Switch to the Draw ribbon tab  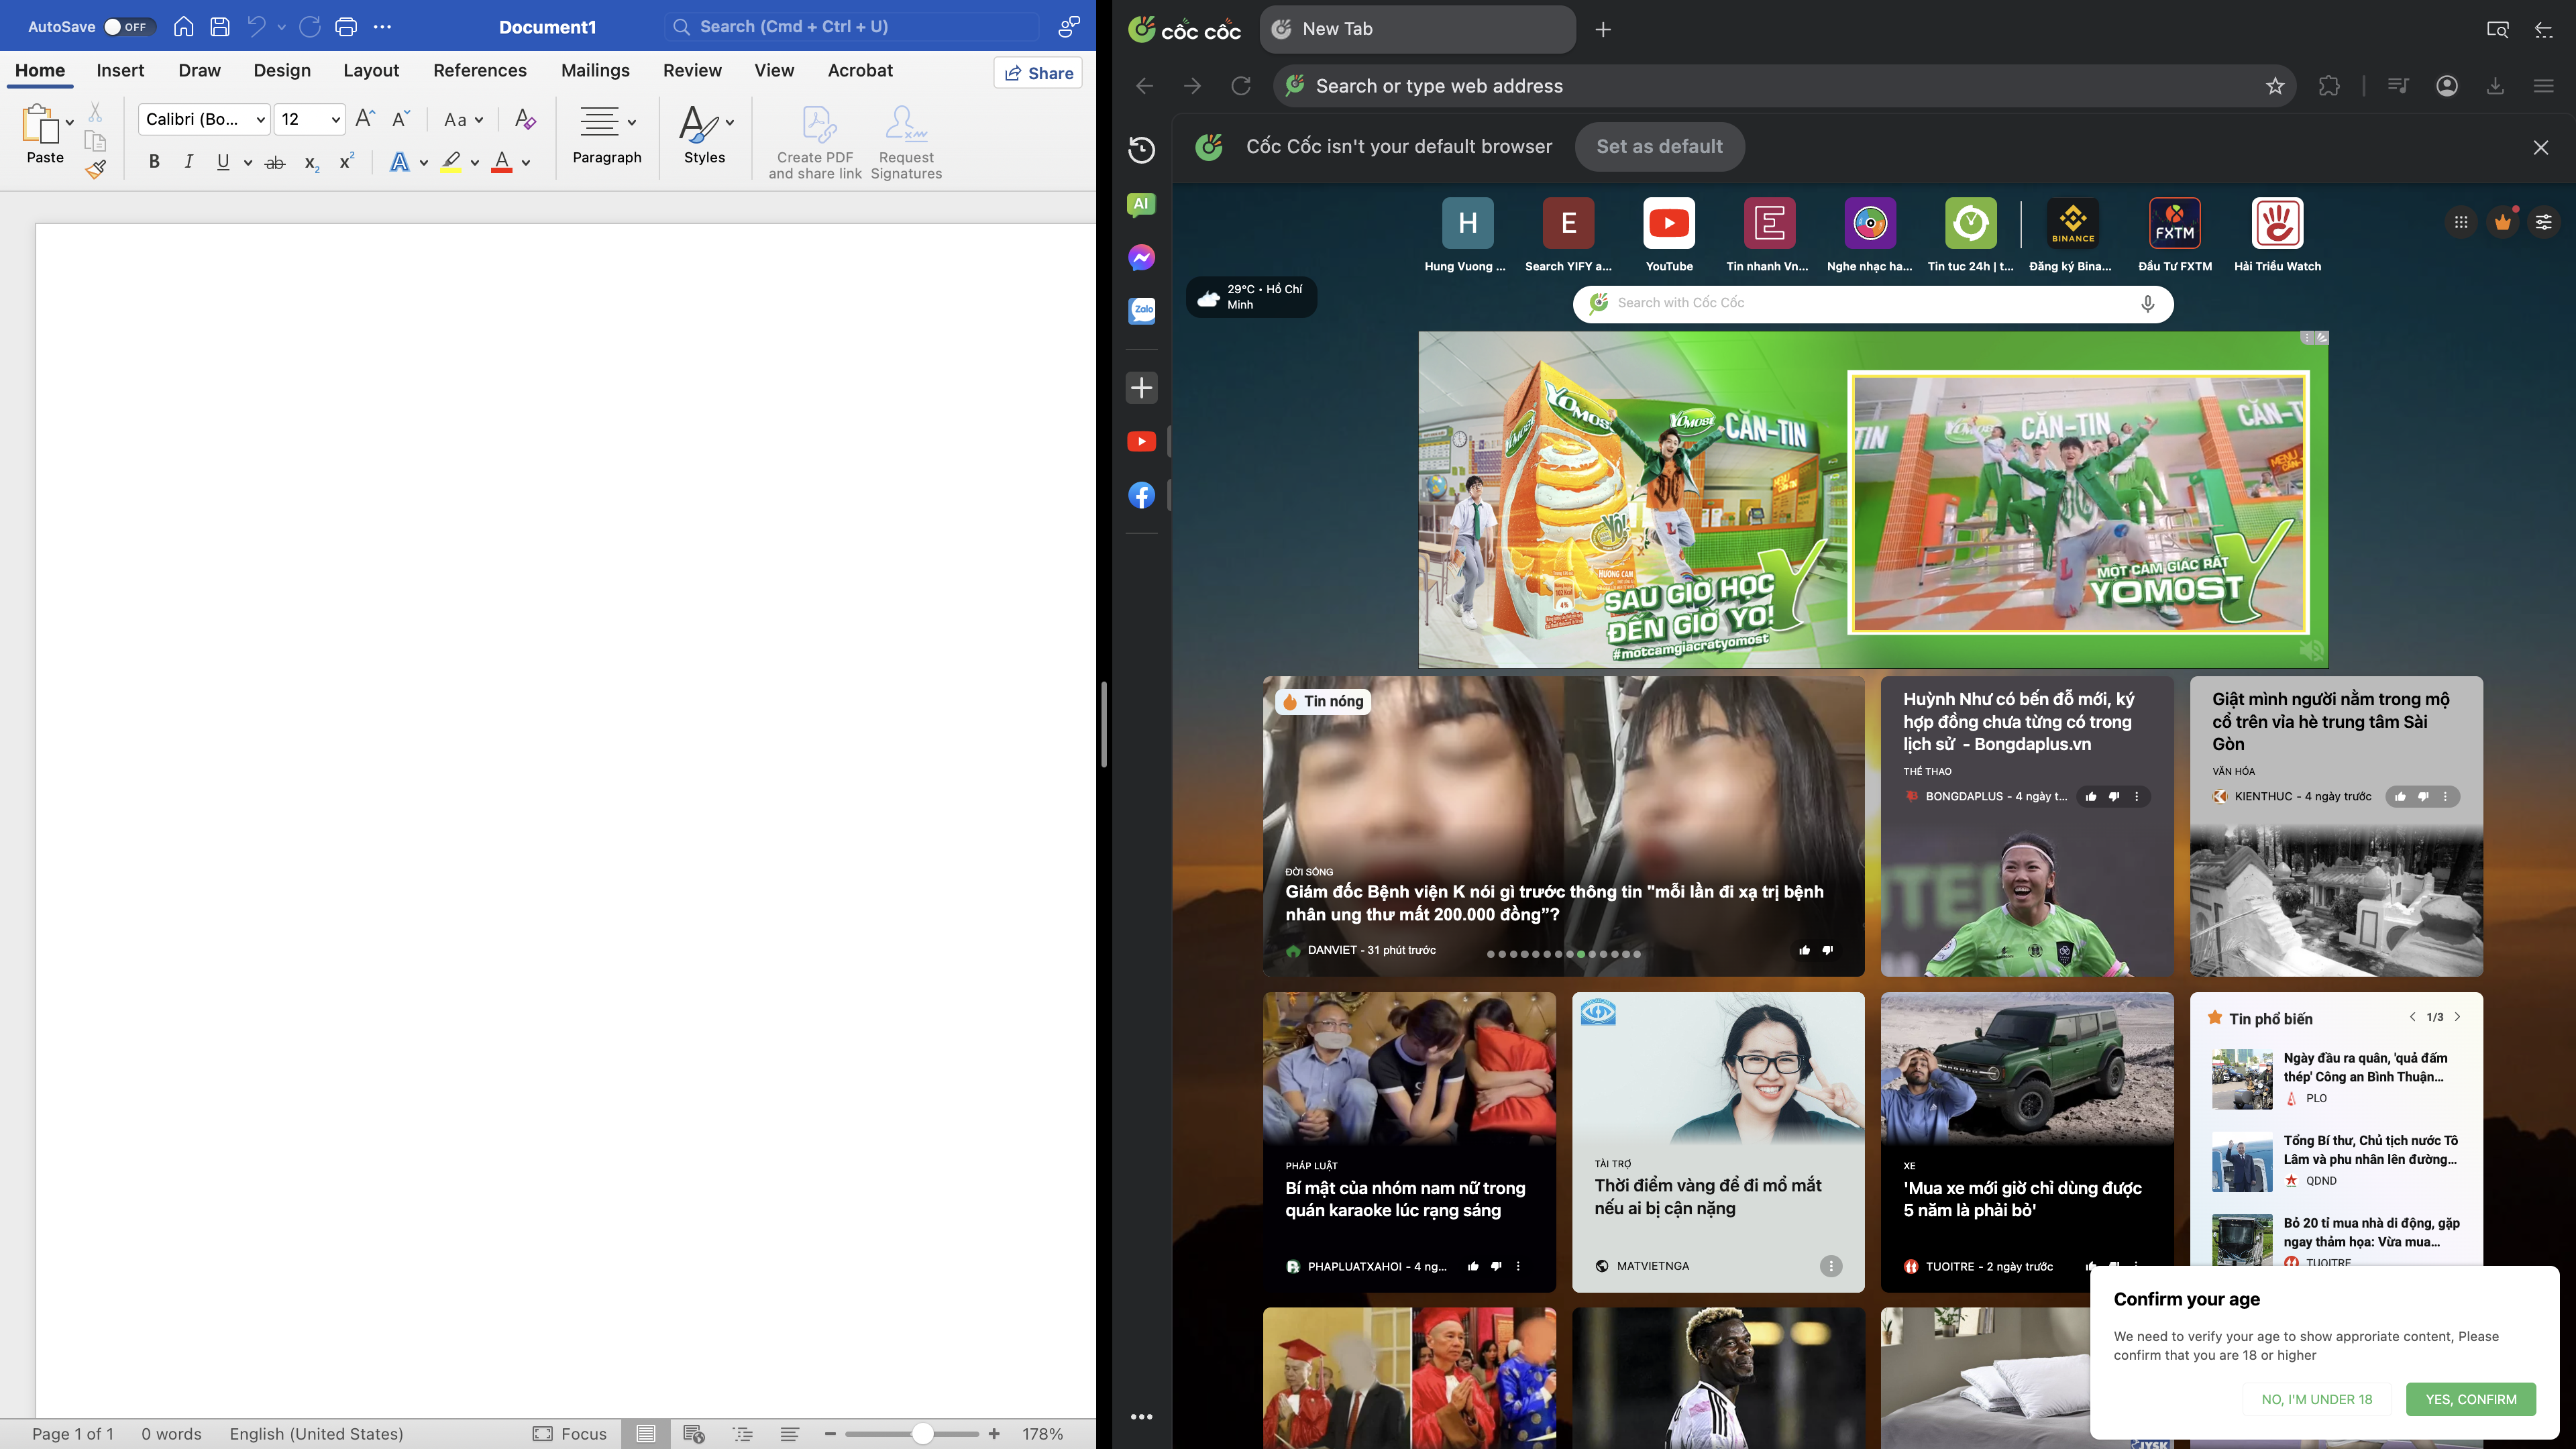coord(199,70)
